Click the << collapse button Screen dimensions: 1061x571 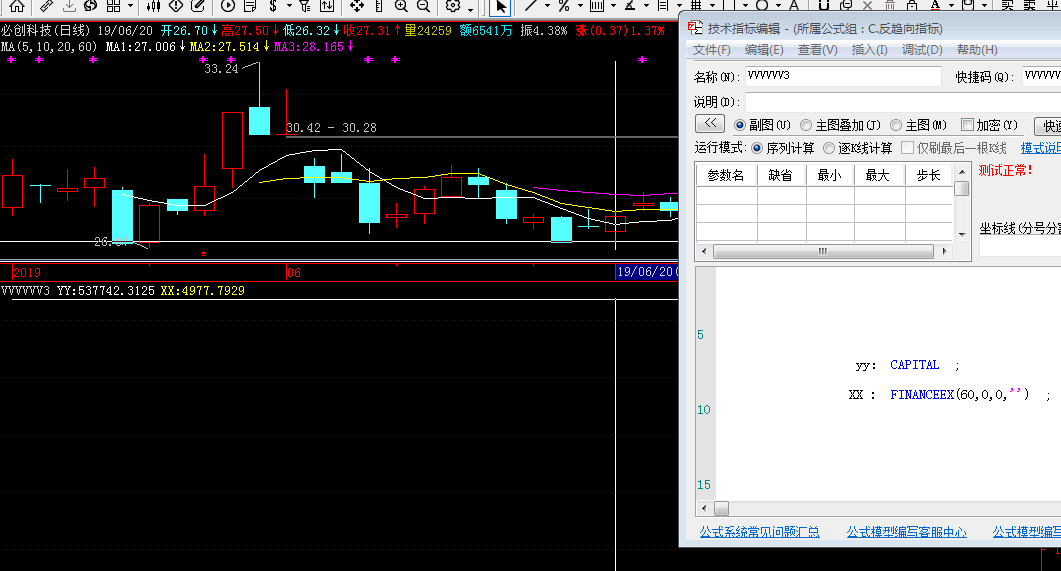click(x=710, y=123)
